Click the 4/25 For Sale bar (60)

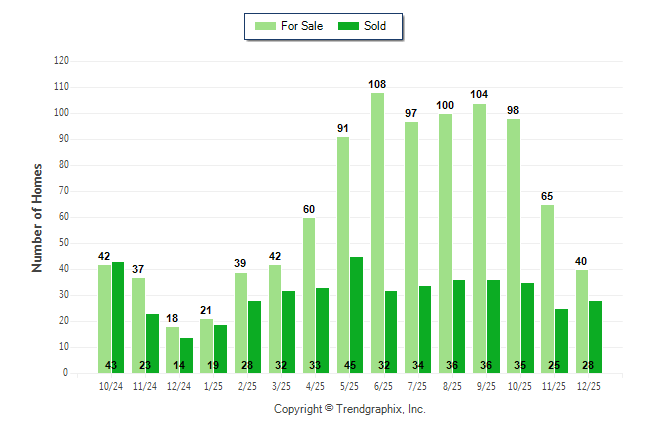coord(309,295)
